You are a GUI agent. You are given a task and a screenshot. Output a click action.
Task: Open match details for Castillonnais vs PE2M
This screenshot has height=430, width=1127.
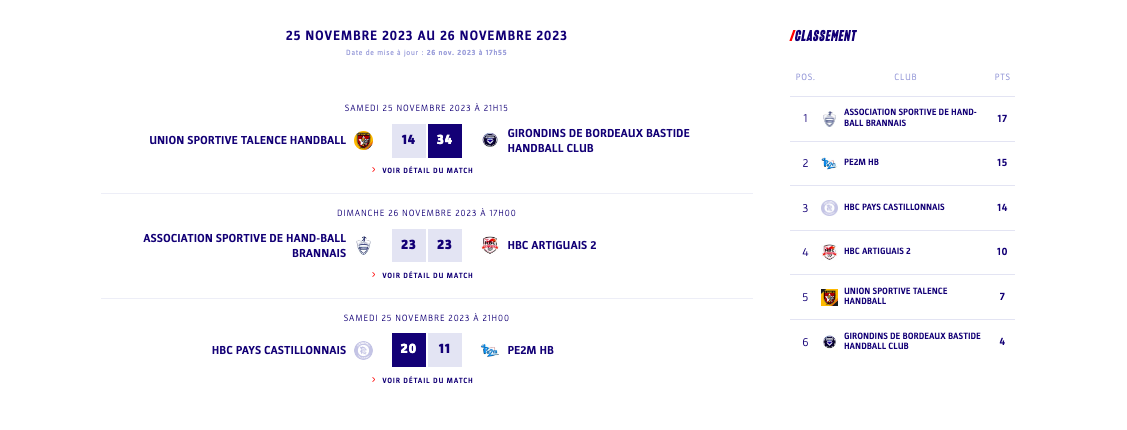tap(427, 380)
